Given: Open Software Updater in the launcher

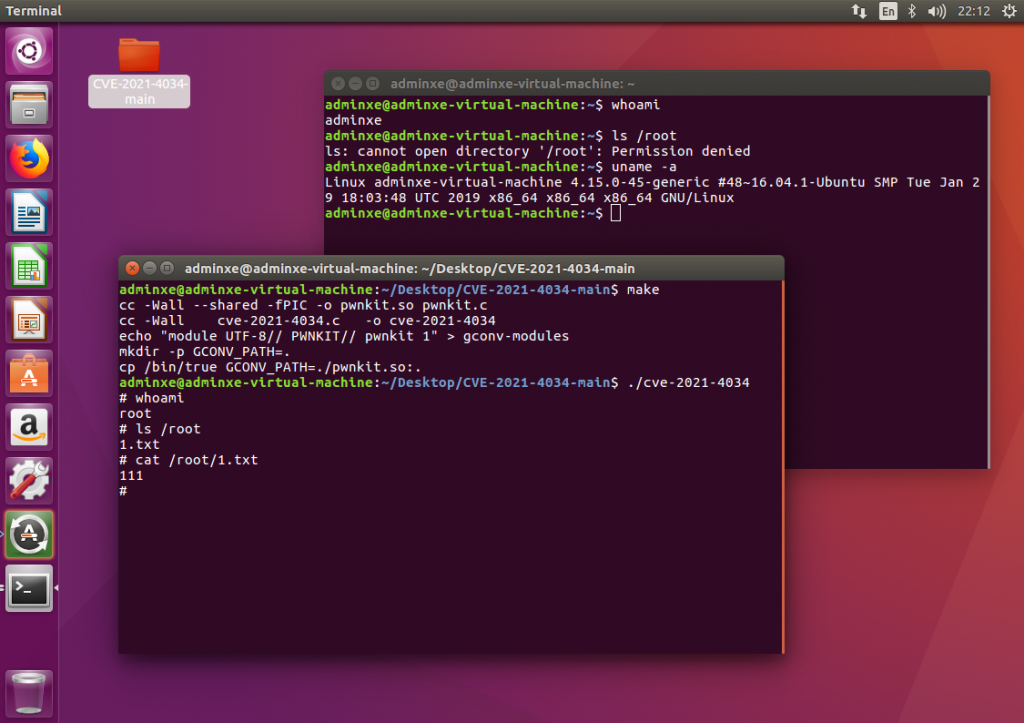Looking at the screenshot, I should coord(29,535).
